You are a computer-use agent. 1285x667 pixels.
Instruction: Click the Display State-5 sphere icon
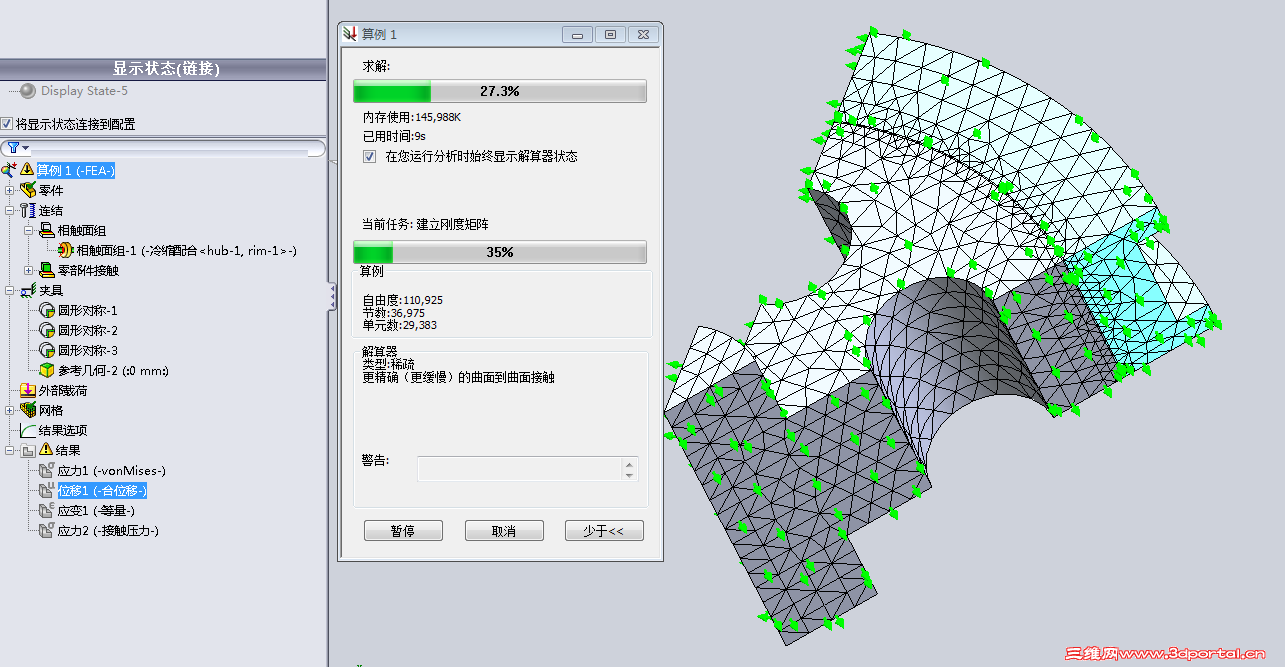[x=28, y=91]
